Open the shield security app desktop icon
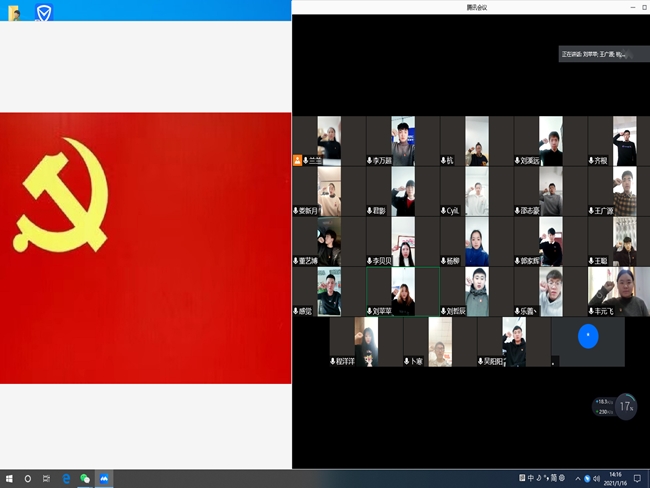650x488 pixels. tap(44, 12)
